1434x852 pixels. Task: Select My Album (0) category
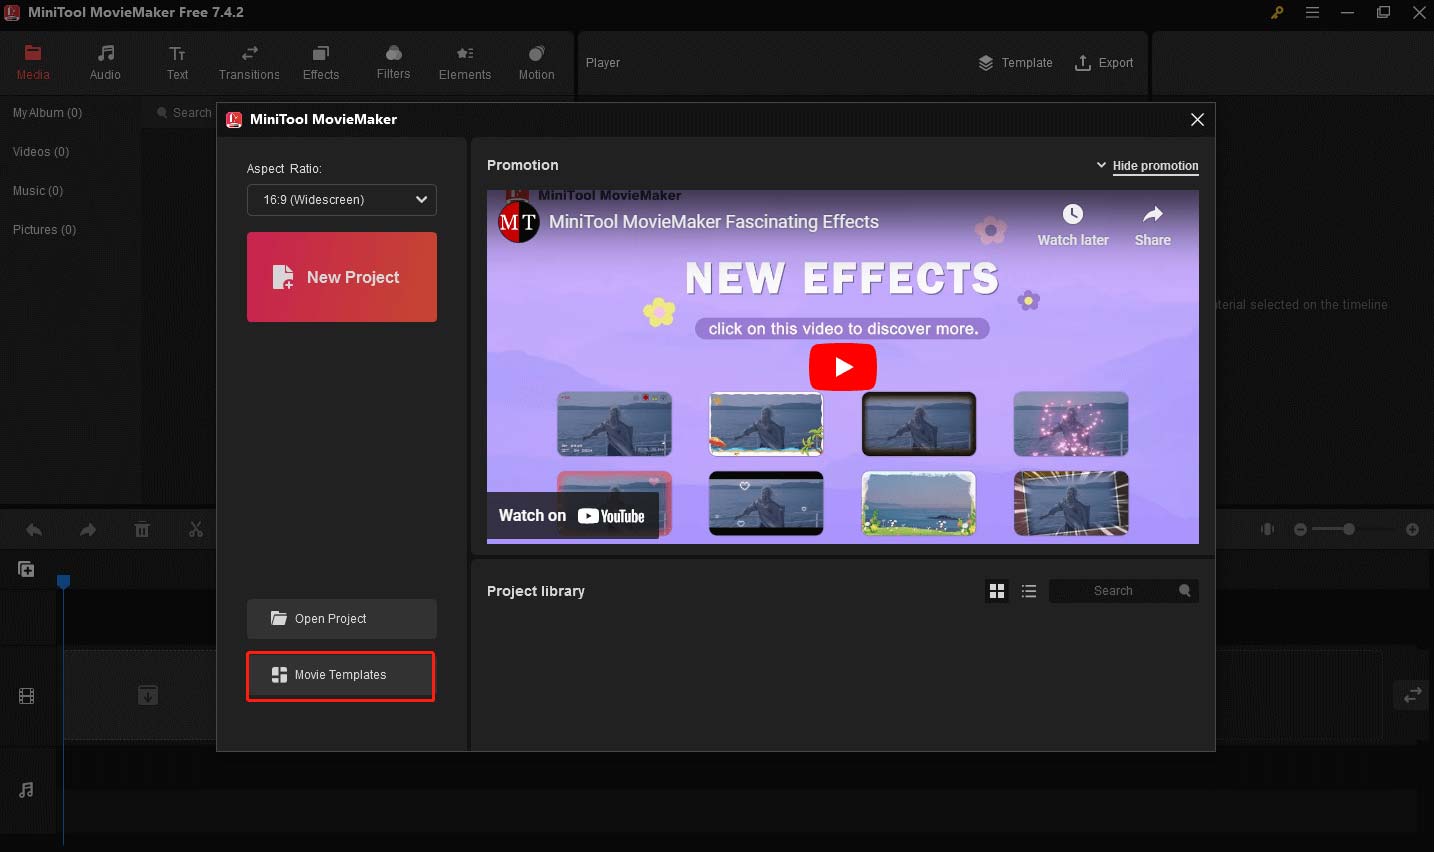click(47, 113)
